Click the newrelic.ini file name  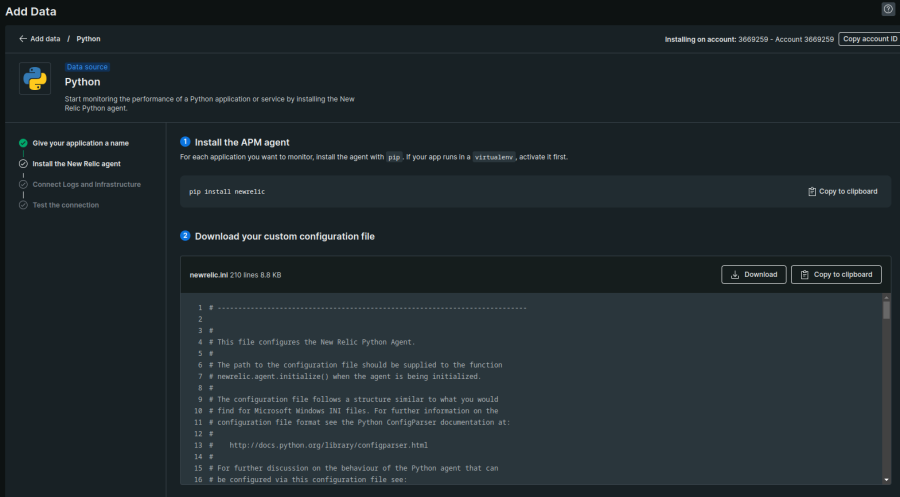point(208,275)
